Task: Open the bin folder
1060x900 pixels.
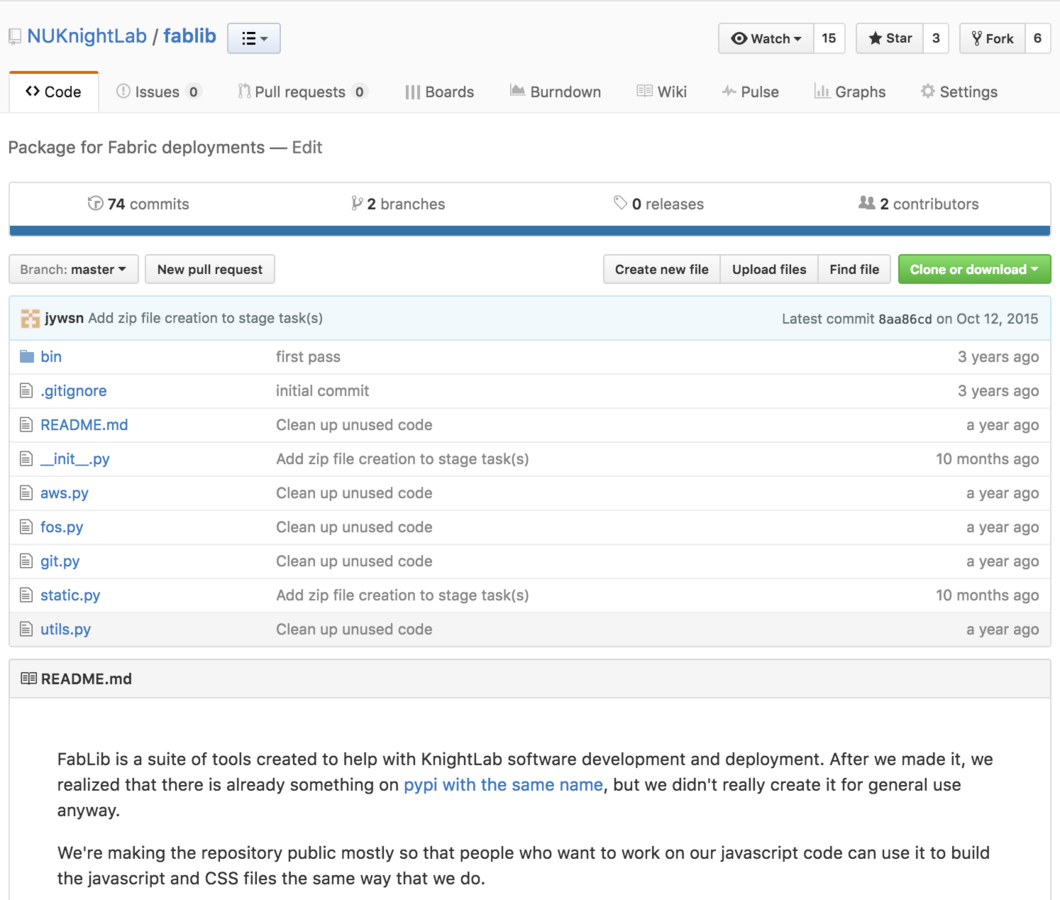Action: [x=51, y=356]
